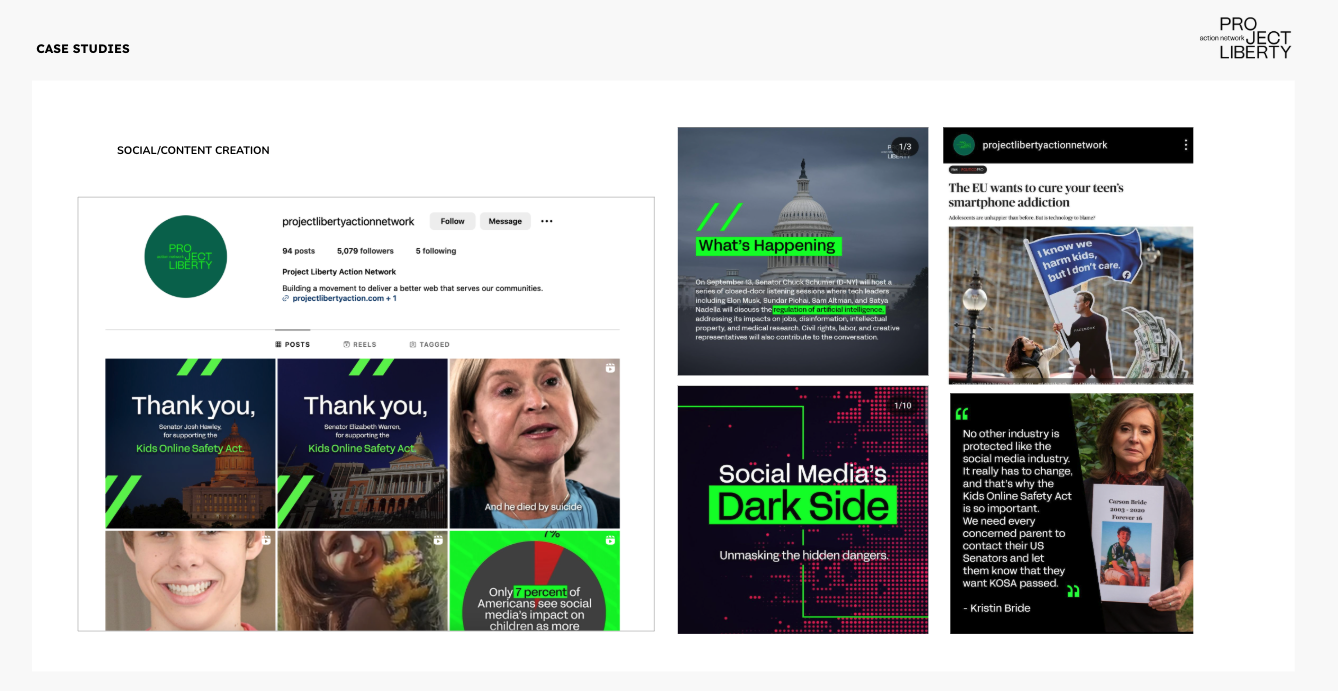Click the Project Liberty Action Network bio name
The height and width of the screenshot is (691, 1338).
[x=339, y=272]
